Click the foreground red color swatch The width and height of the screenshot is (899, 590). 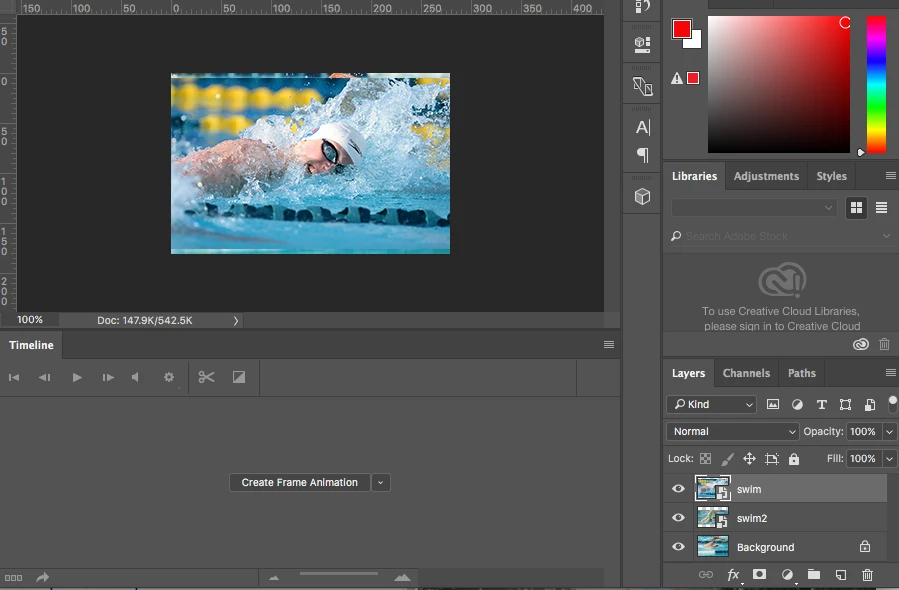coord(682,29)
